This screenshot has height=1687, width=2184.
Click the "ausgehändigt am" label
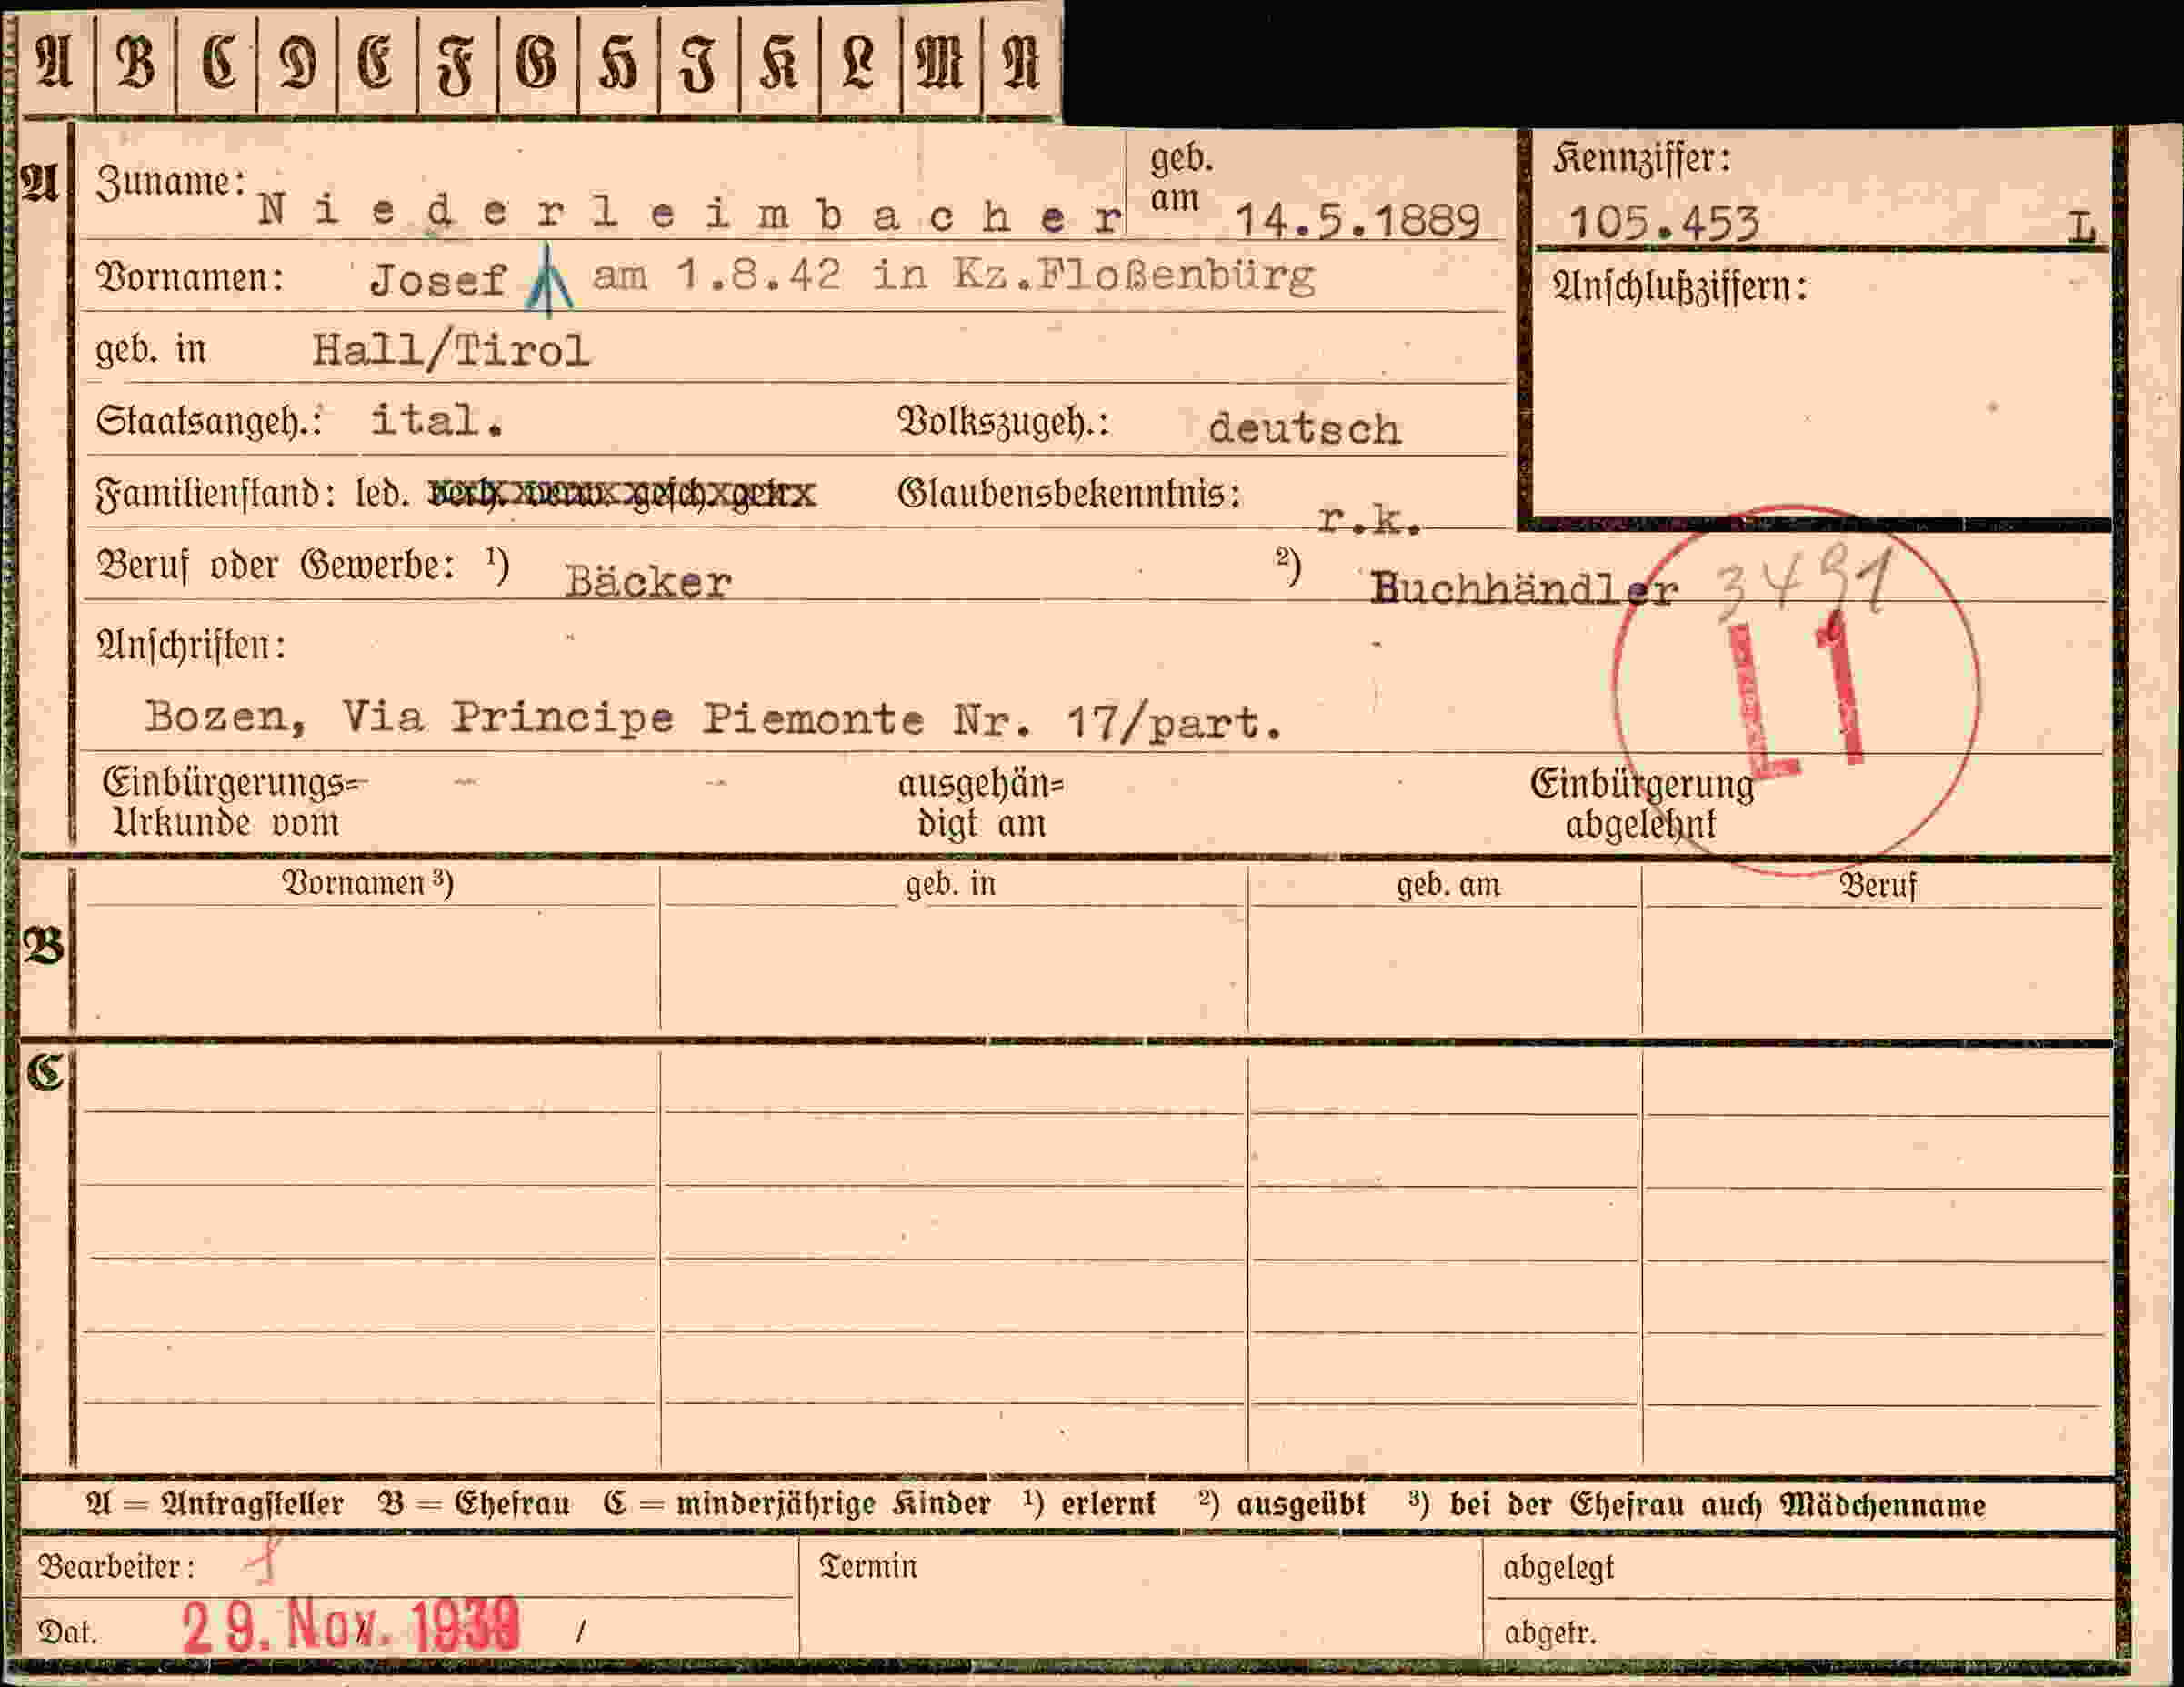pos(981,804)
